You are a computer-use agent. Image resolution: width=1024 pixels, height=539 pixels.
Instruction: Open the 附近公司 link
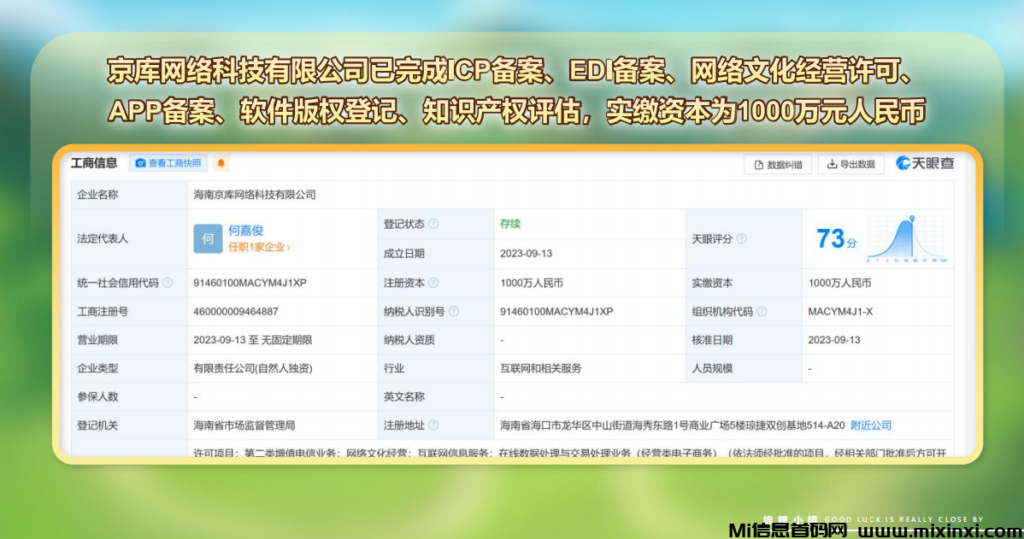pyautogui.click(x=871, y=425)
